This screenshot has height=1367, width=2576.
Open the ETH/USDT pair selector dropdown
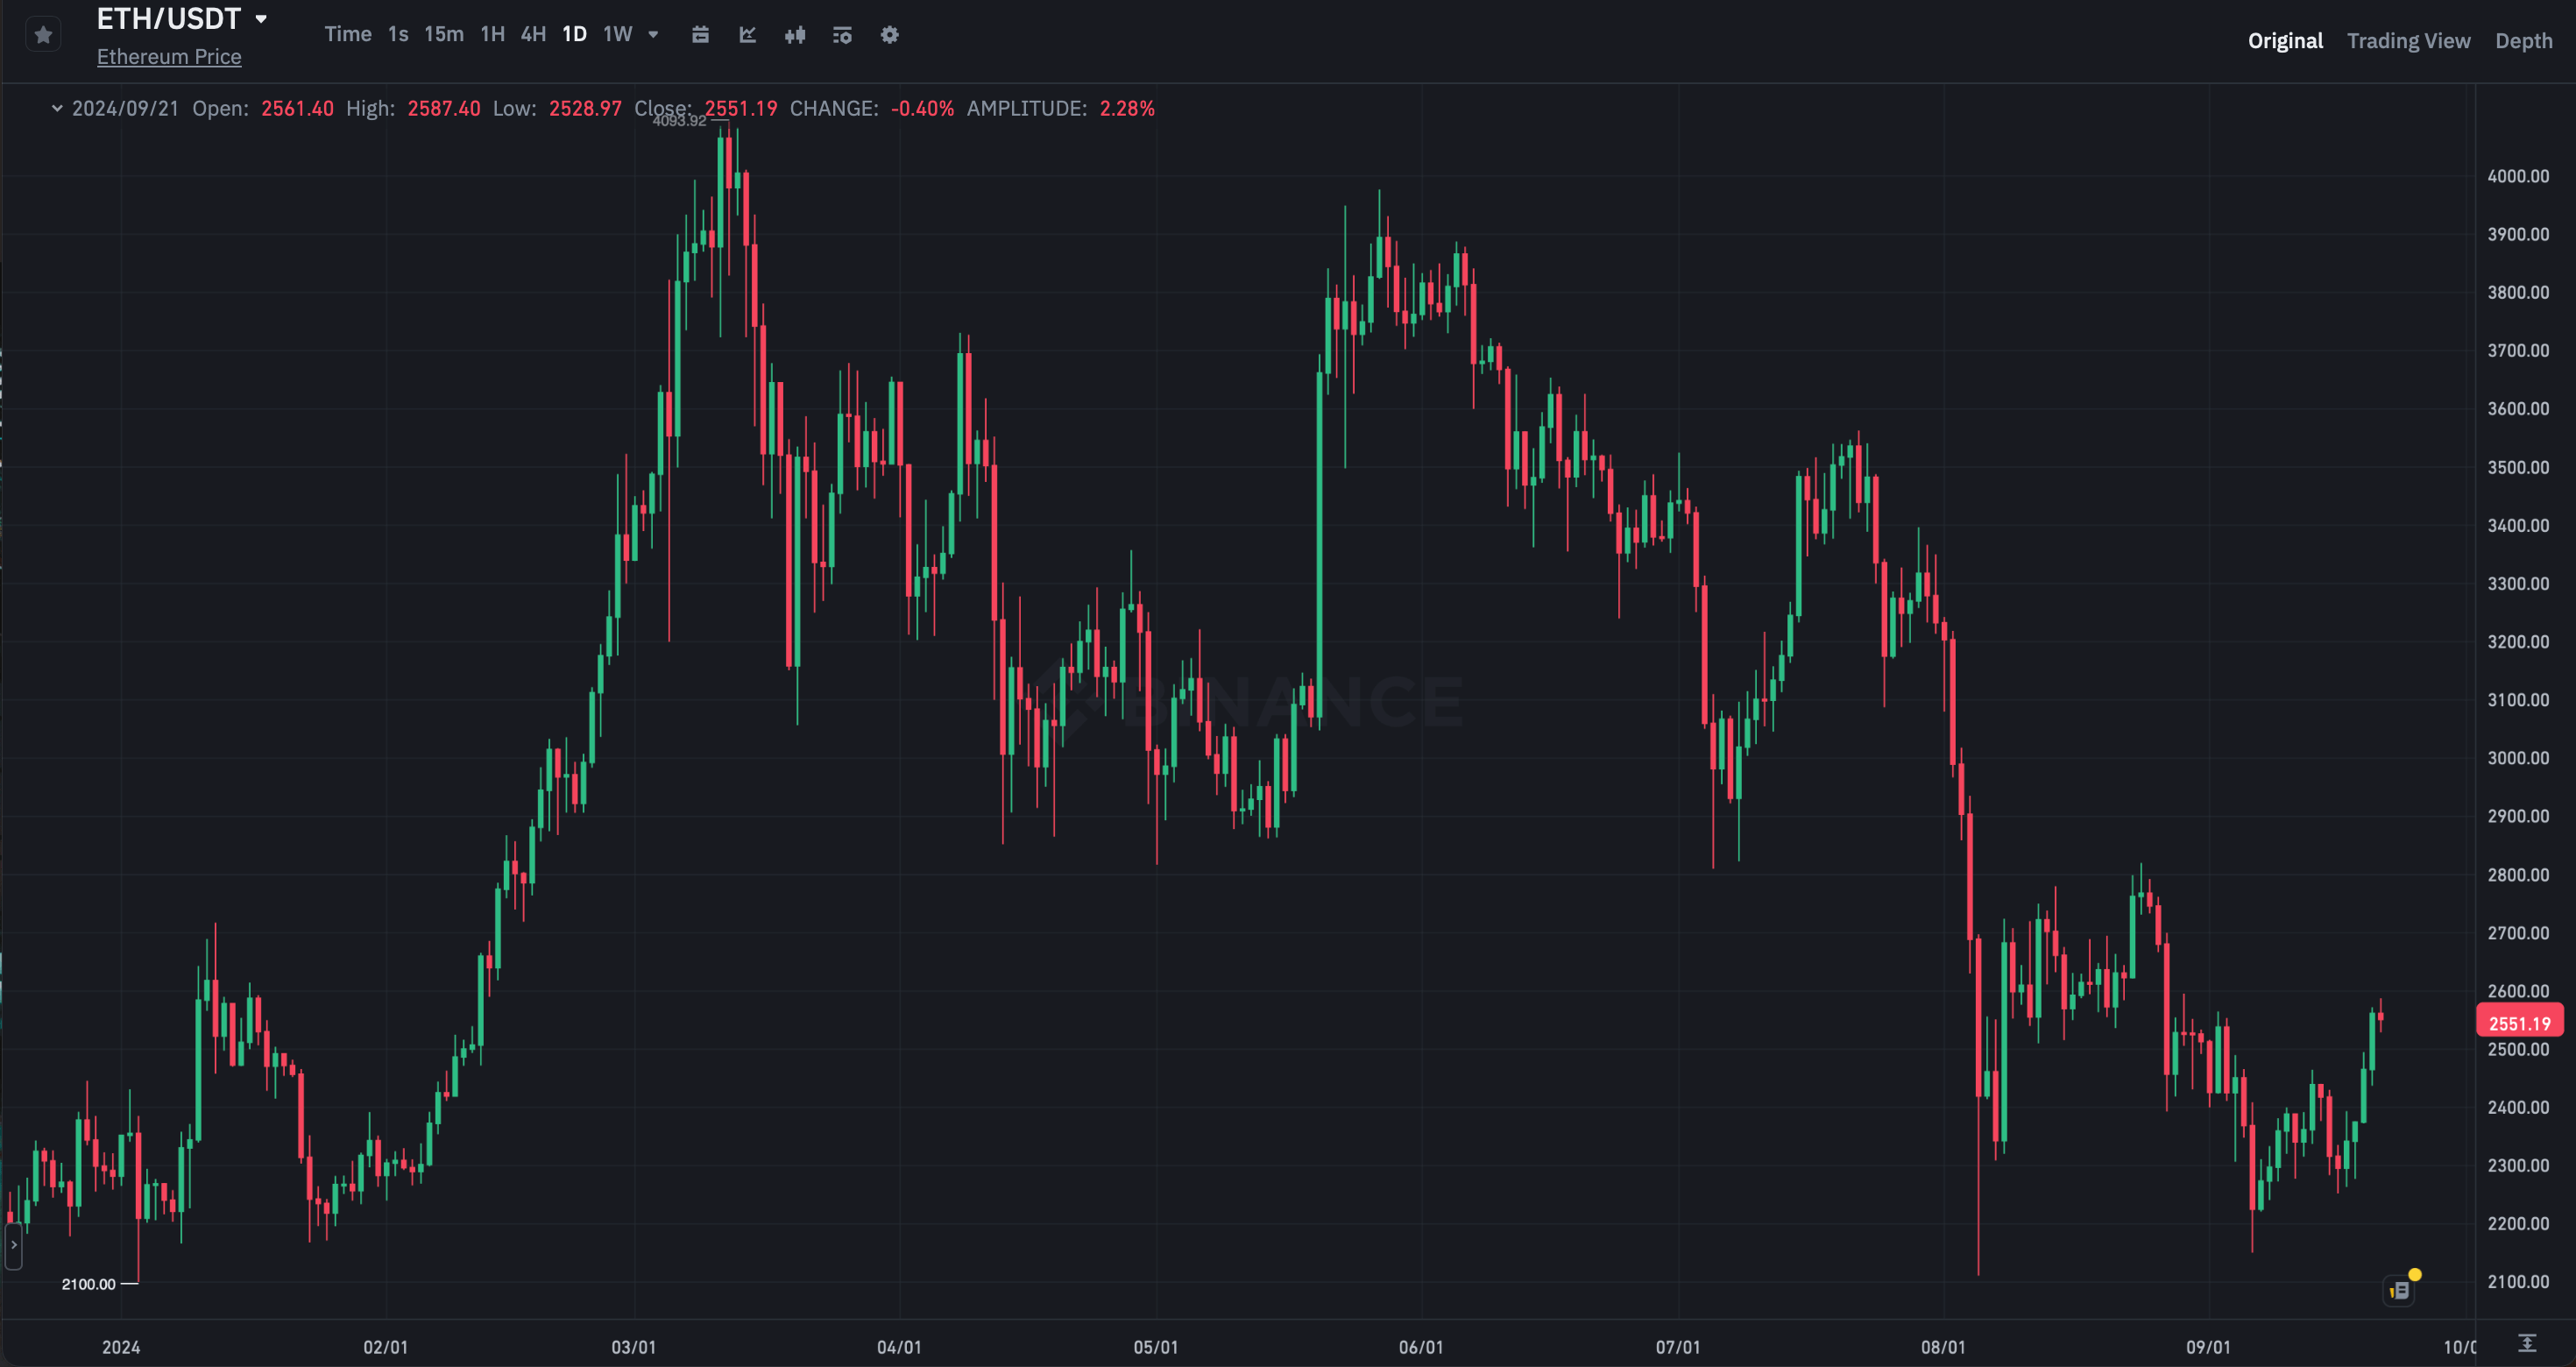[x=261, y=19]
